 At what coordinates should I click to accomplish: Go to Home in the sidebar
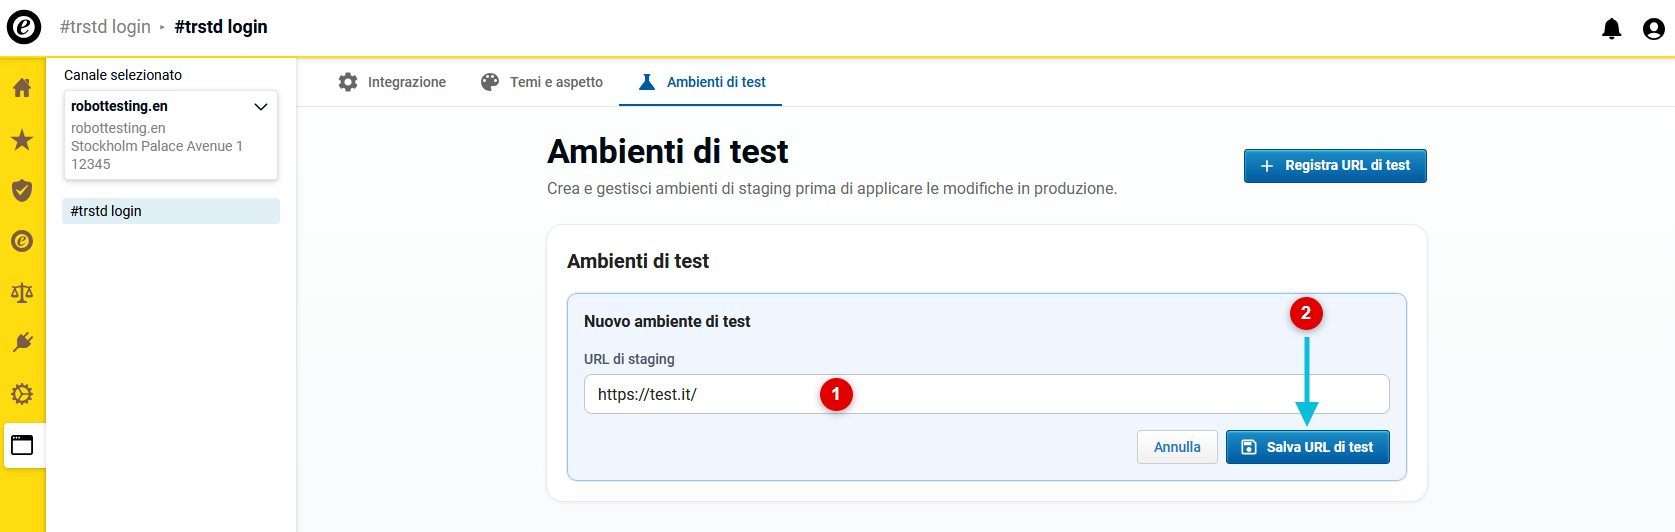(22, 88)
